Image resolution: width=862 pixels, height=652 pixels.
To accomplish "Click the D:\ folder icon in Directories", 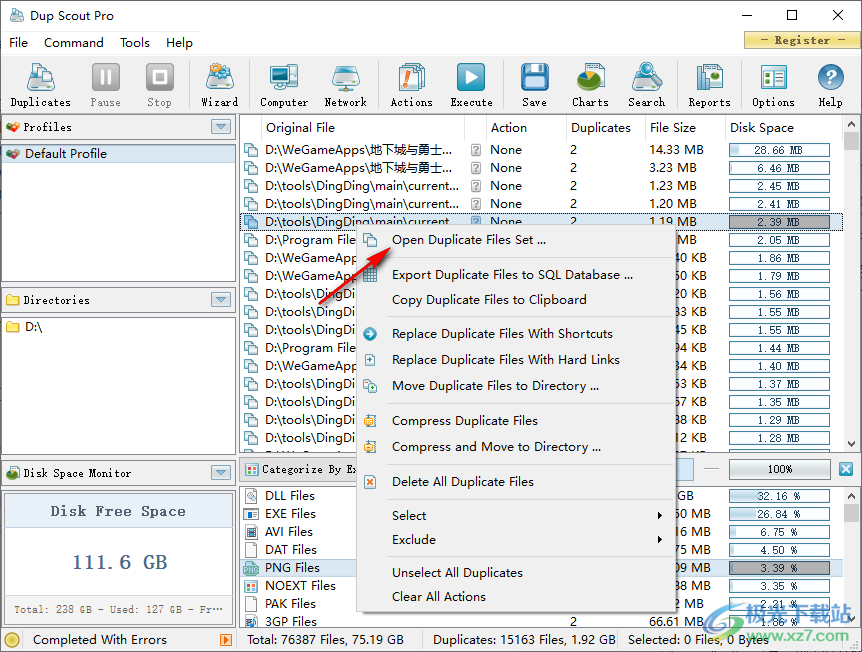I will (x=13, y=327).
